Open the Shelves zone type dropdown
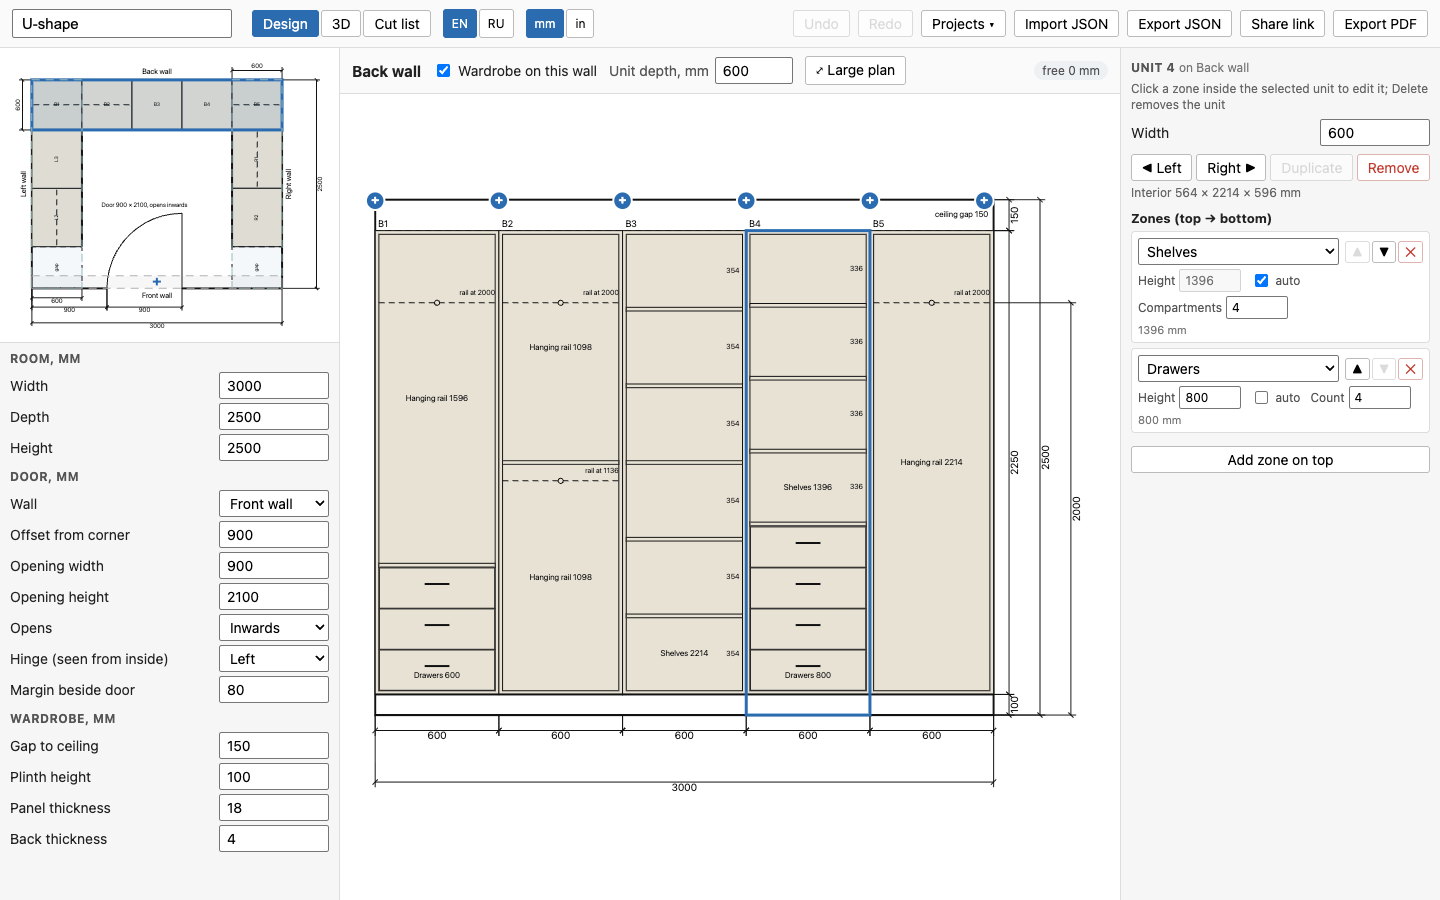1440x900 pixels. click(1238, 252)
